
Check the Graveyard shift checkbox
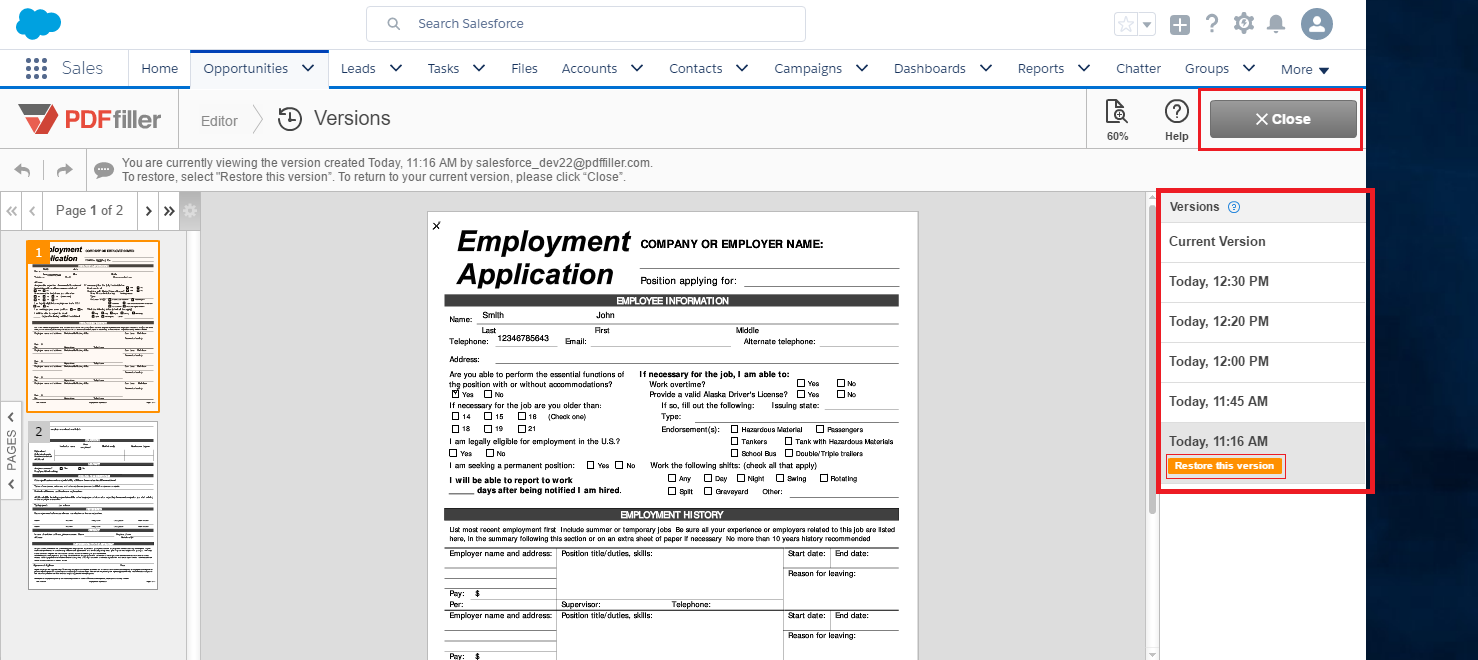tap(708, 491)
